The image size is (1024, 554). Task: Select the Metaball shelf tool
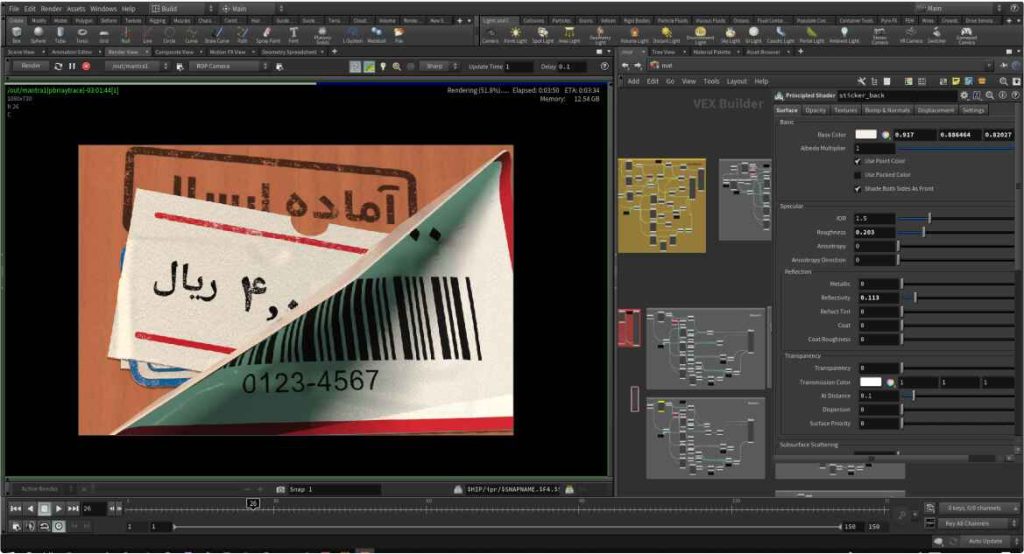point(376,35)
